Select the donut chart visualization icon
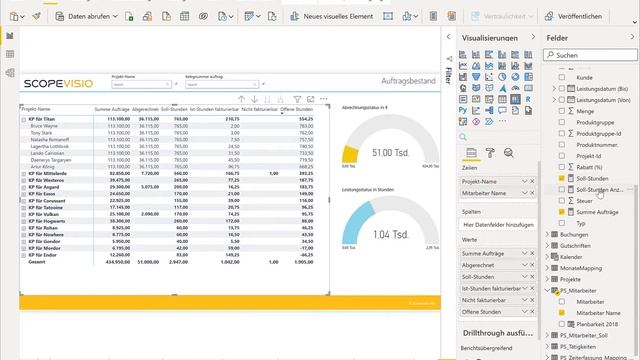Screen dimensions: 640x360 [x=515, y=77]
